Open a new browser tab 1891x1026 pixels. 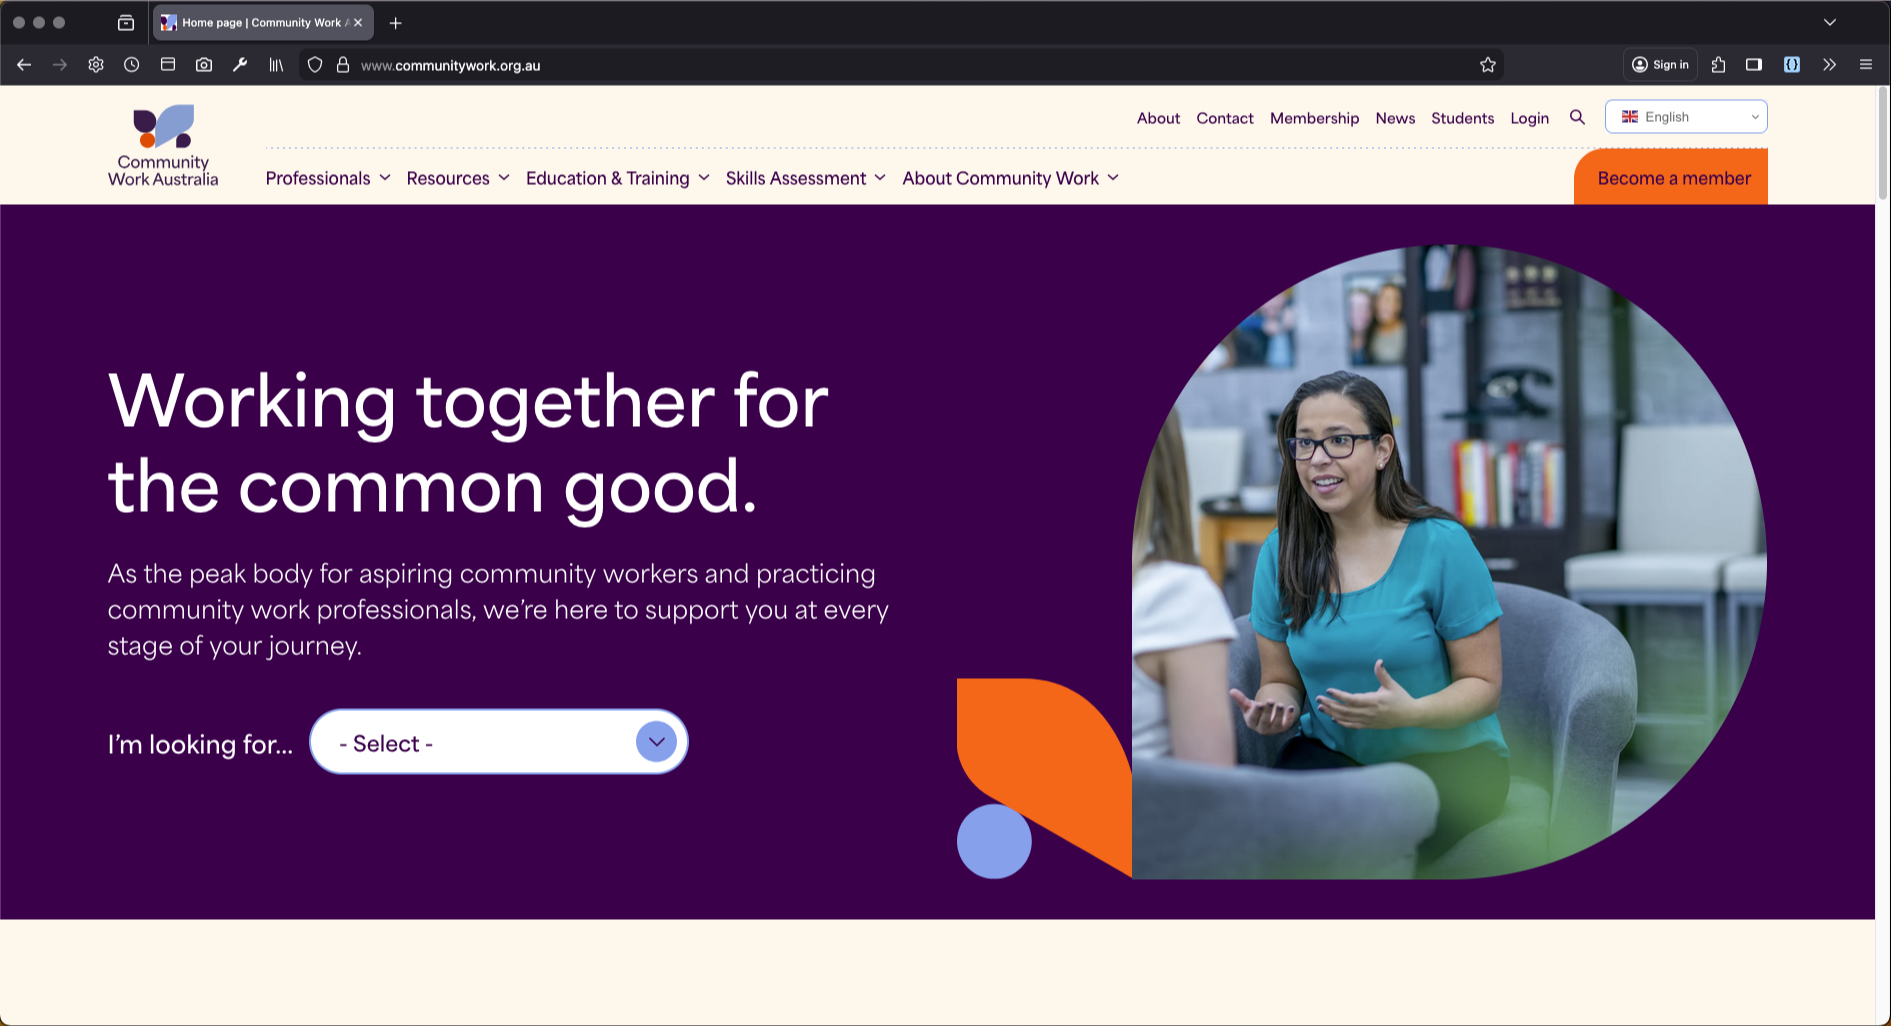coord(396,23)
